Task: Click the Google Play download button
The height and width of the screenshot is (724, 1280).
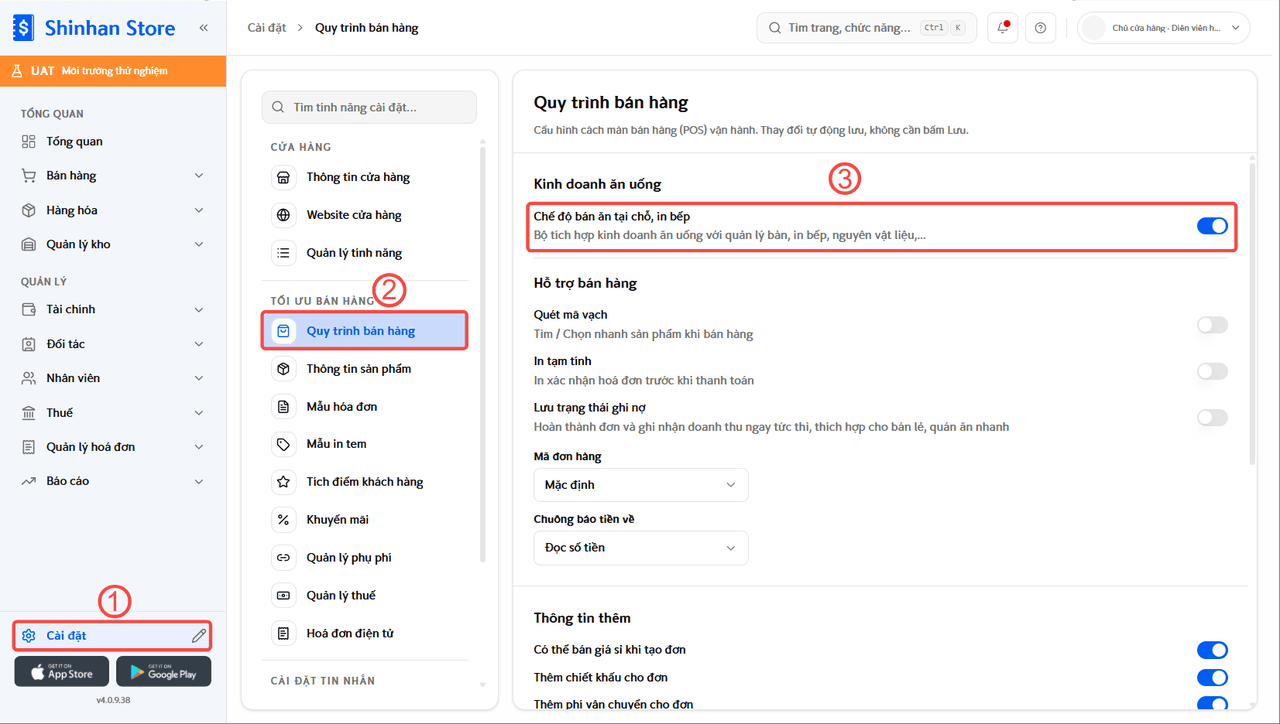Action: coord(163,672)
